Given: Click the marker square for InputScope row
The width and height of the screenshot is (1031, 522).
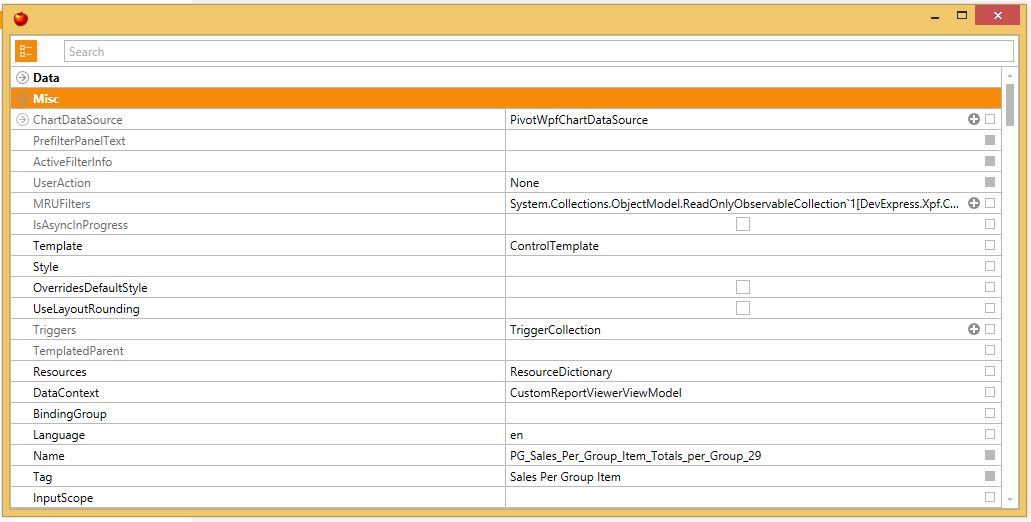Looking at the screenshot, I should click(x=990, y=497).
